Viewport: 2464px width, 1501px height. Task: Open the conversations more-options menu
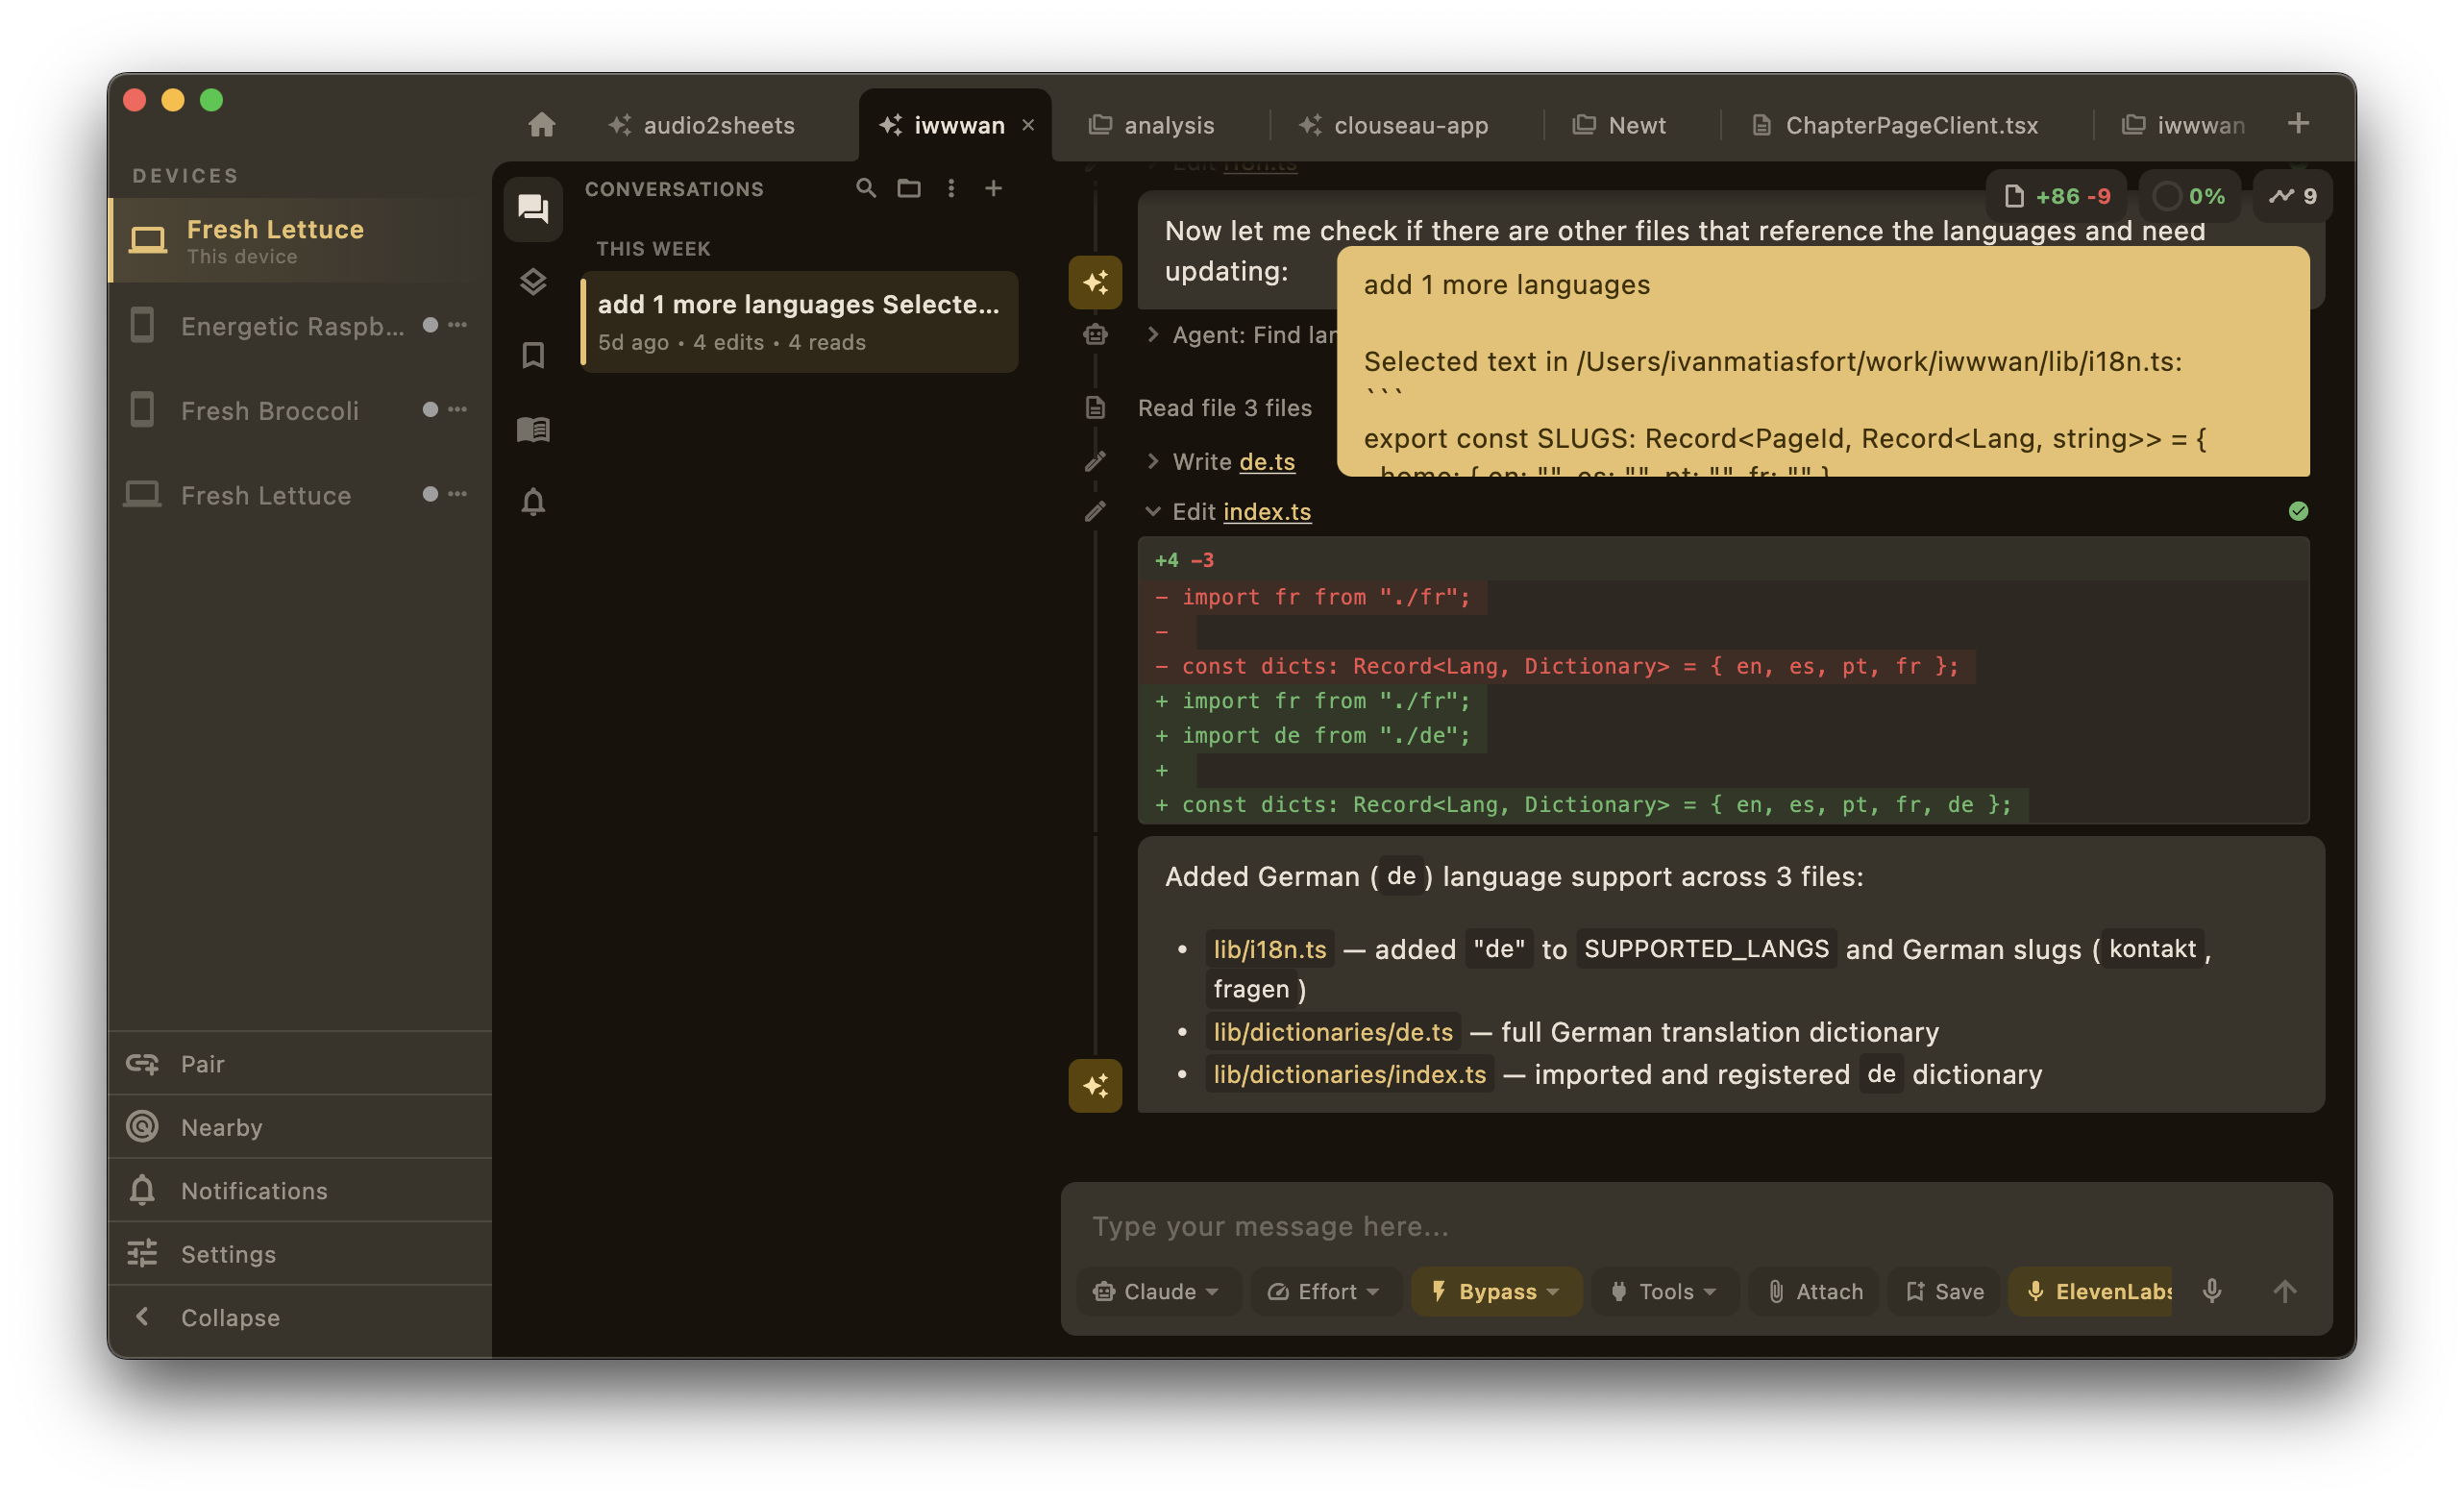pyautogui.click(x=951, y=188)
